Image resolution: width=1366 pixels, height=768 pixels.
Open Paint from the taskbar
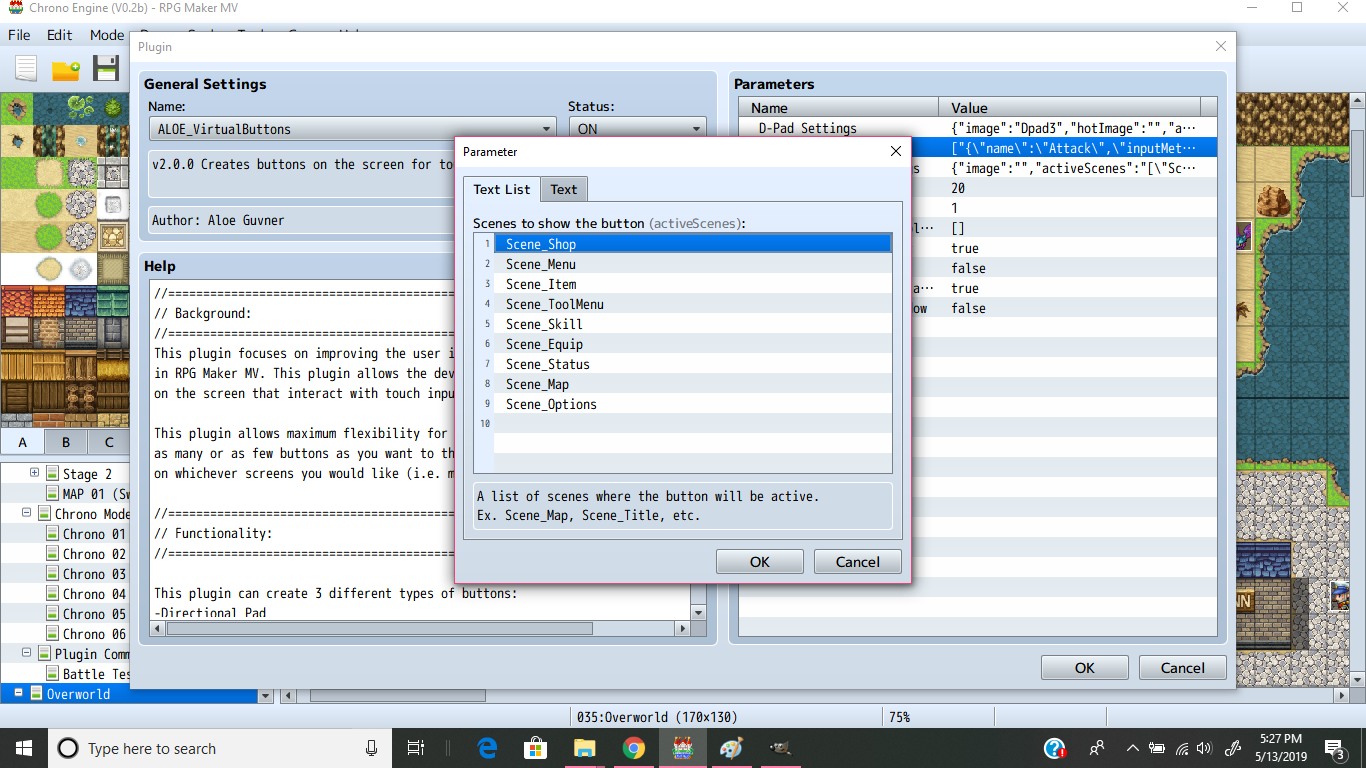point(732,748)
